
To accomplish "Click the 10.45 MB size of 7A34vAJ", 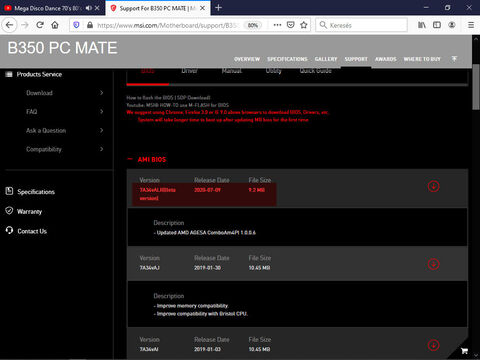I will (259, 268).
